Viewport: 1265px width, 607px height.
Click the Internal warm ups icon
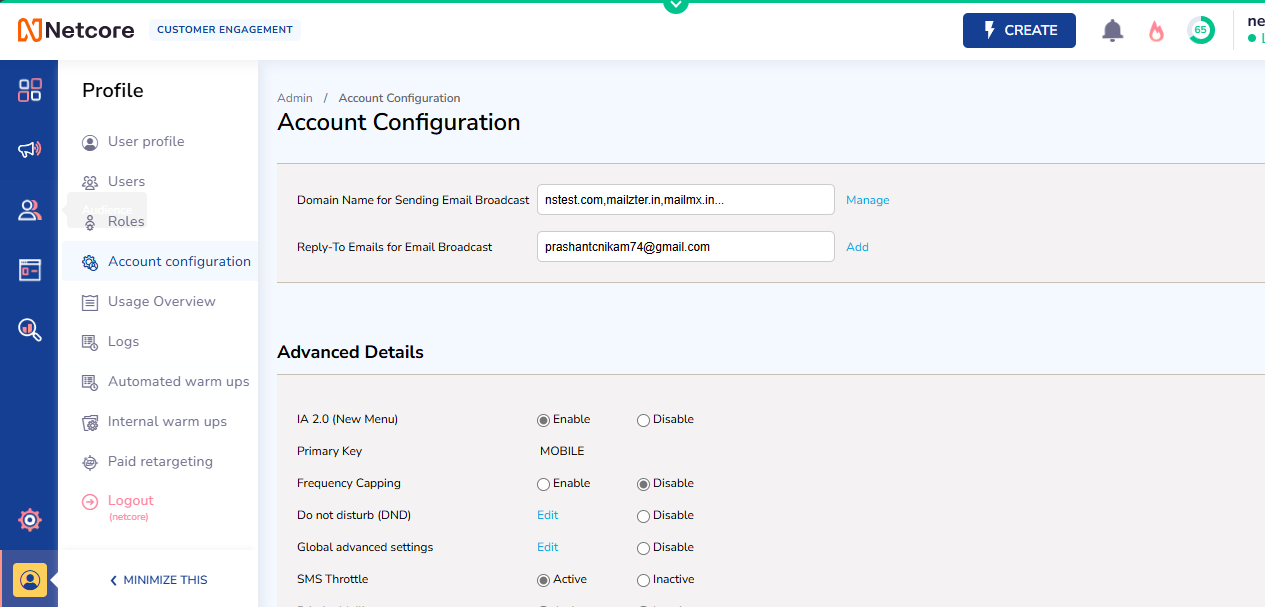pyautogui.click(x=90, y=422)
